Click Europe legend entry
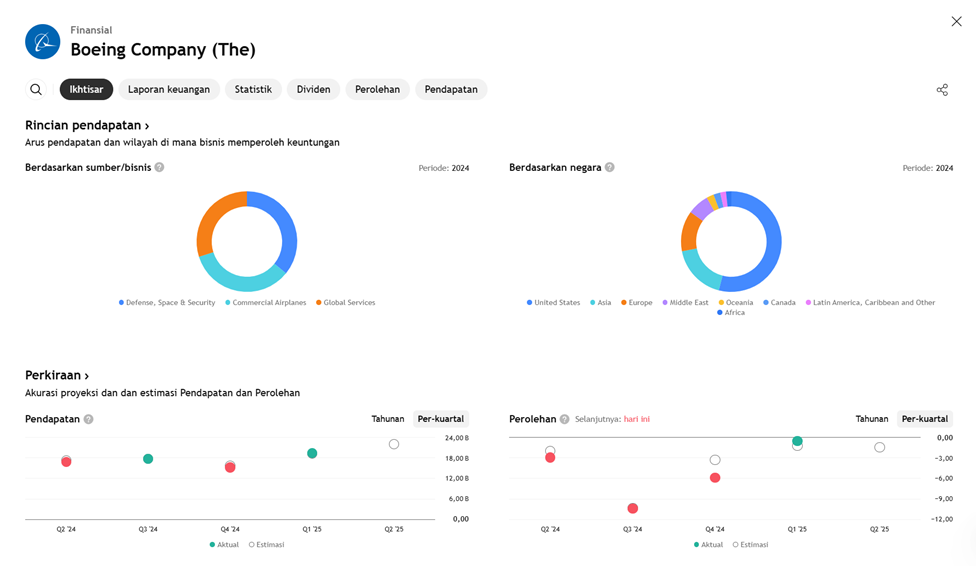This screenshot has width=976, height=566. [x=637, y=303]
